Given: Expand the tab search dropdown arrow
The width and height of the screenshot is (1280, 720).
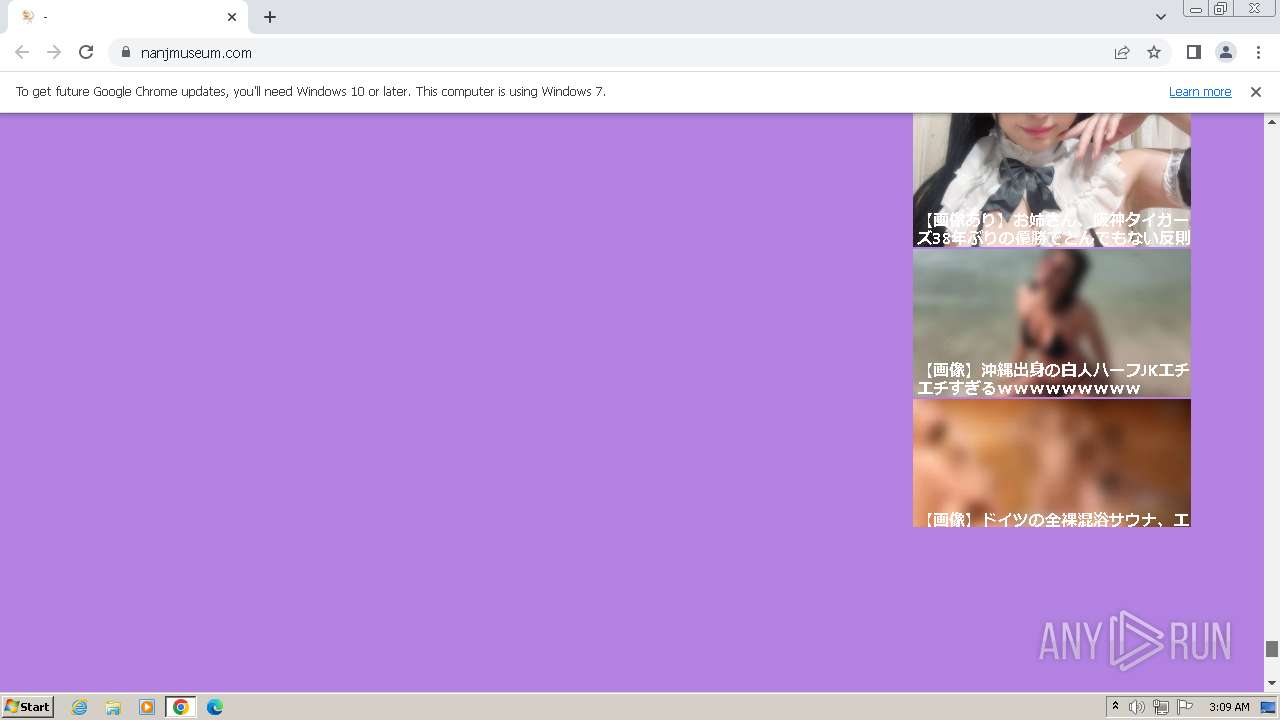Looking at the screenshot, I should 1160,17.
